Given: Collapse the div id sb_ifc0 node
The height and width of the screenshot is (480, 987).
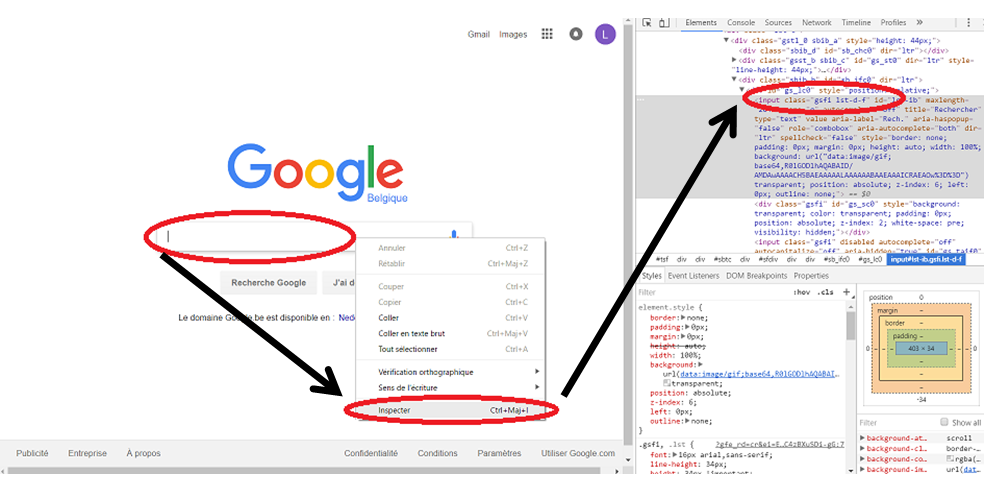Looking at the screenshot, I should pyautogui.click(x=735, y=80).
